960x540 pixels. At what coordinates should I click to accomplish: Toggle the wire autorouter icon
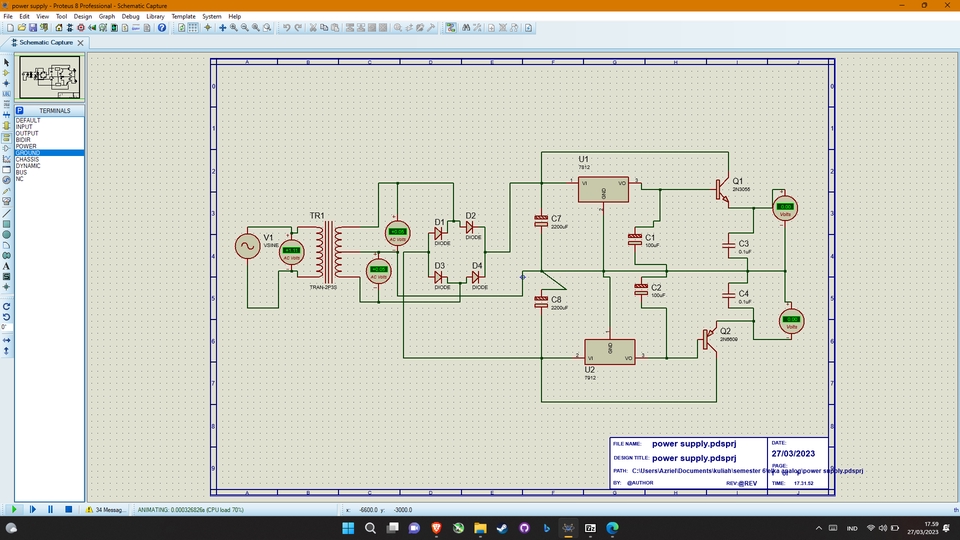[x=451, y=28]
